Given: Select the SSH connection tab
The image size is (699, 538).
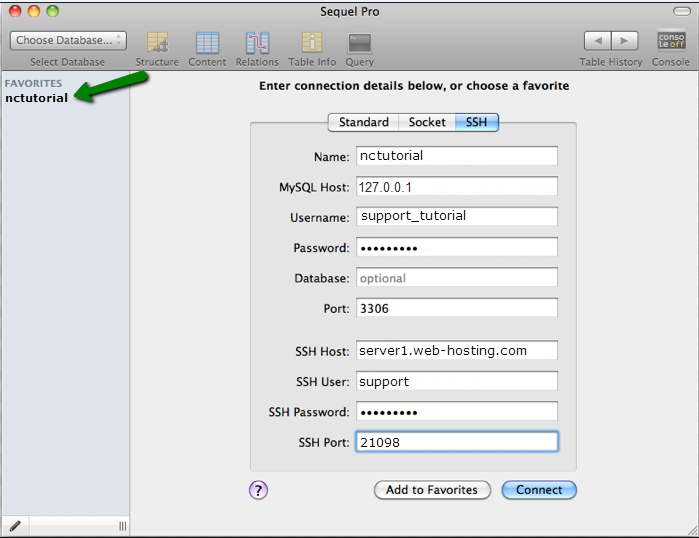Looking at the screenshot, I should (477, 122).
